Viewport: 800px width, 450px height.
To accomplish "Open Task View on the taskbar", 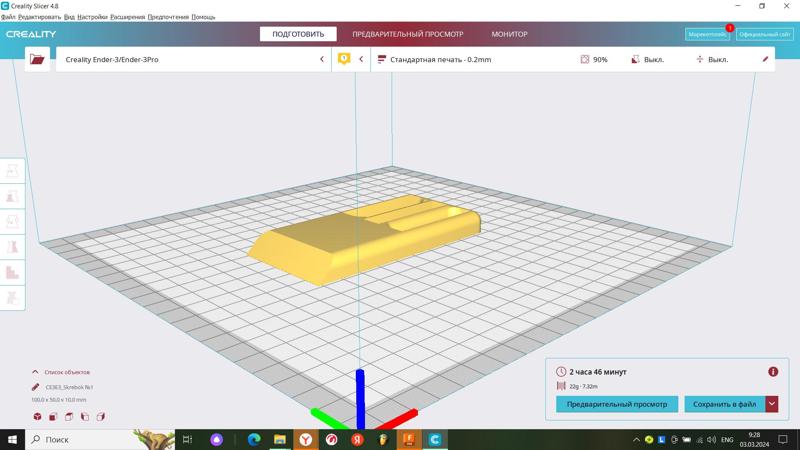I will (x=187, y=439).
